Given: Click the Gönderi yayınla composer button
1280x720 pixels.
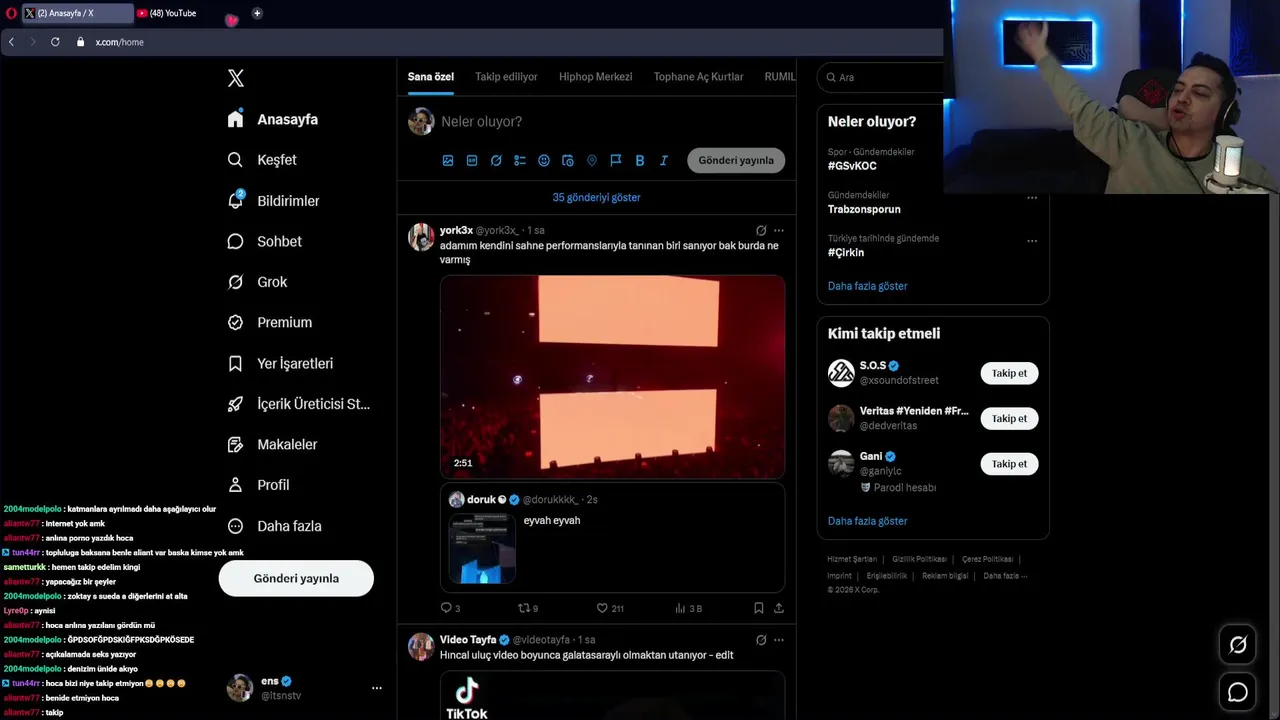Looking at the screenshot, I should [736, 160].
